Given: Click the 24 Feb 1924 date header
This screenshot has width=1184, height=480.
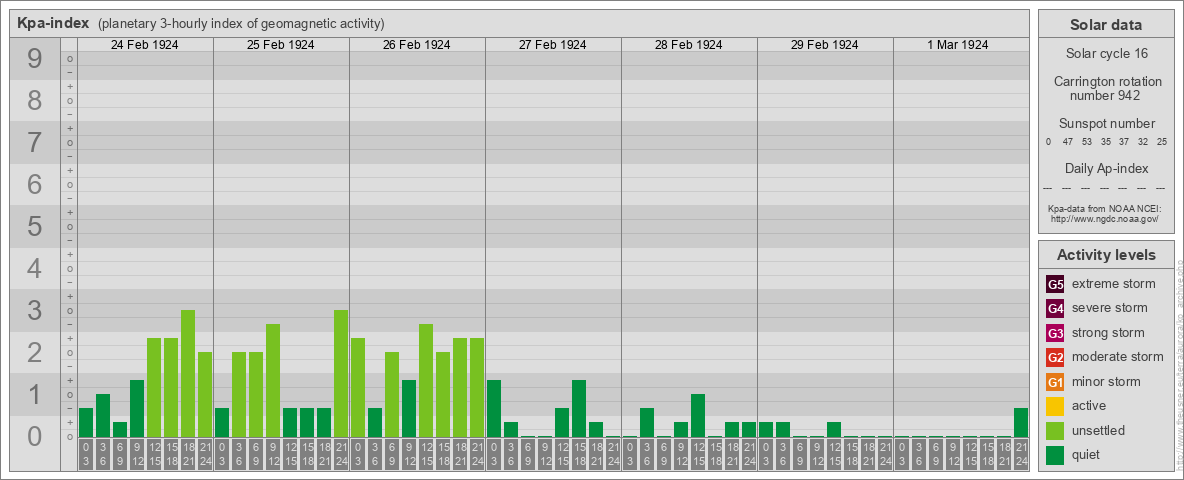Looking at the screenshot, I should click(145, 45).
